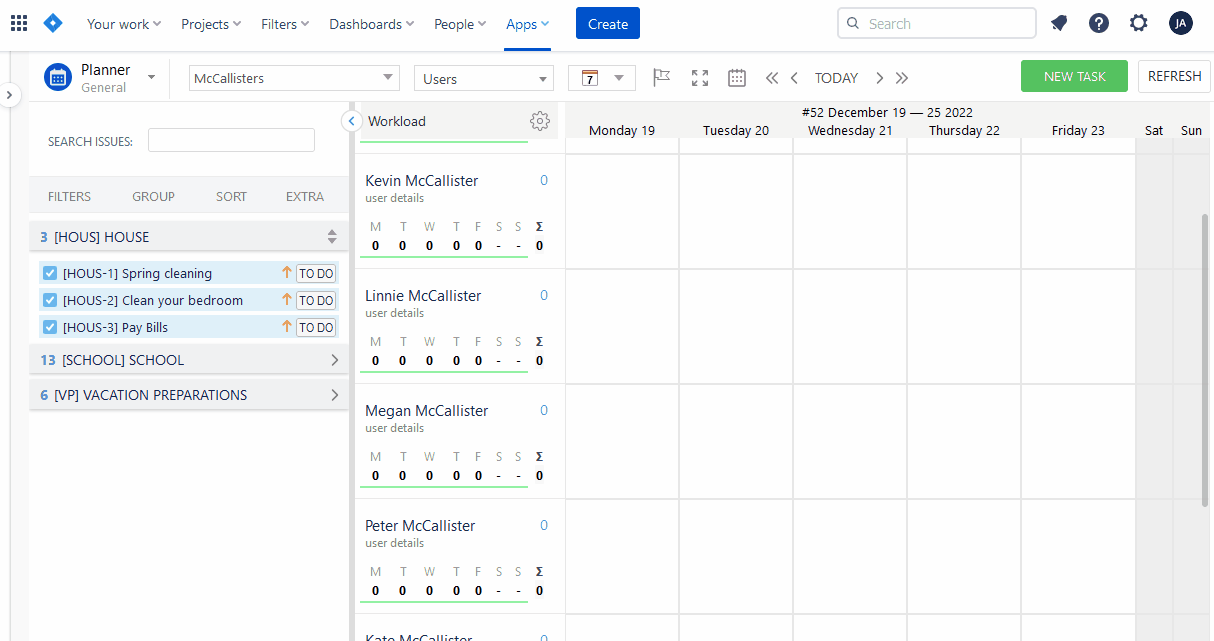Untick HOUS-3 Pay Bills checkbox
Viewport: 1214px width, 641px height.
(x=50, y=327)
